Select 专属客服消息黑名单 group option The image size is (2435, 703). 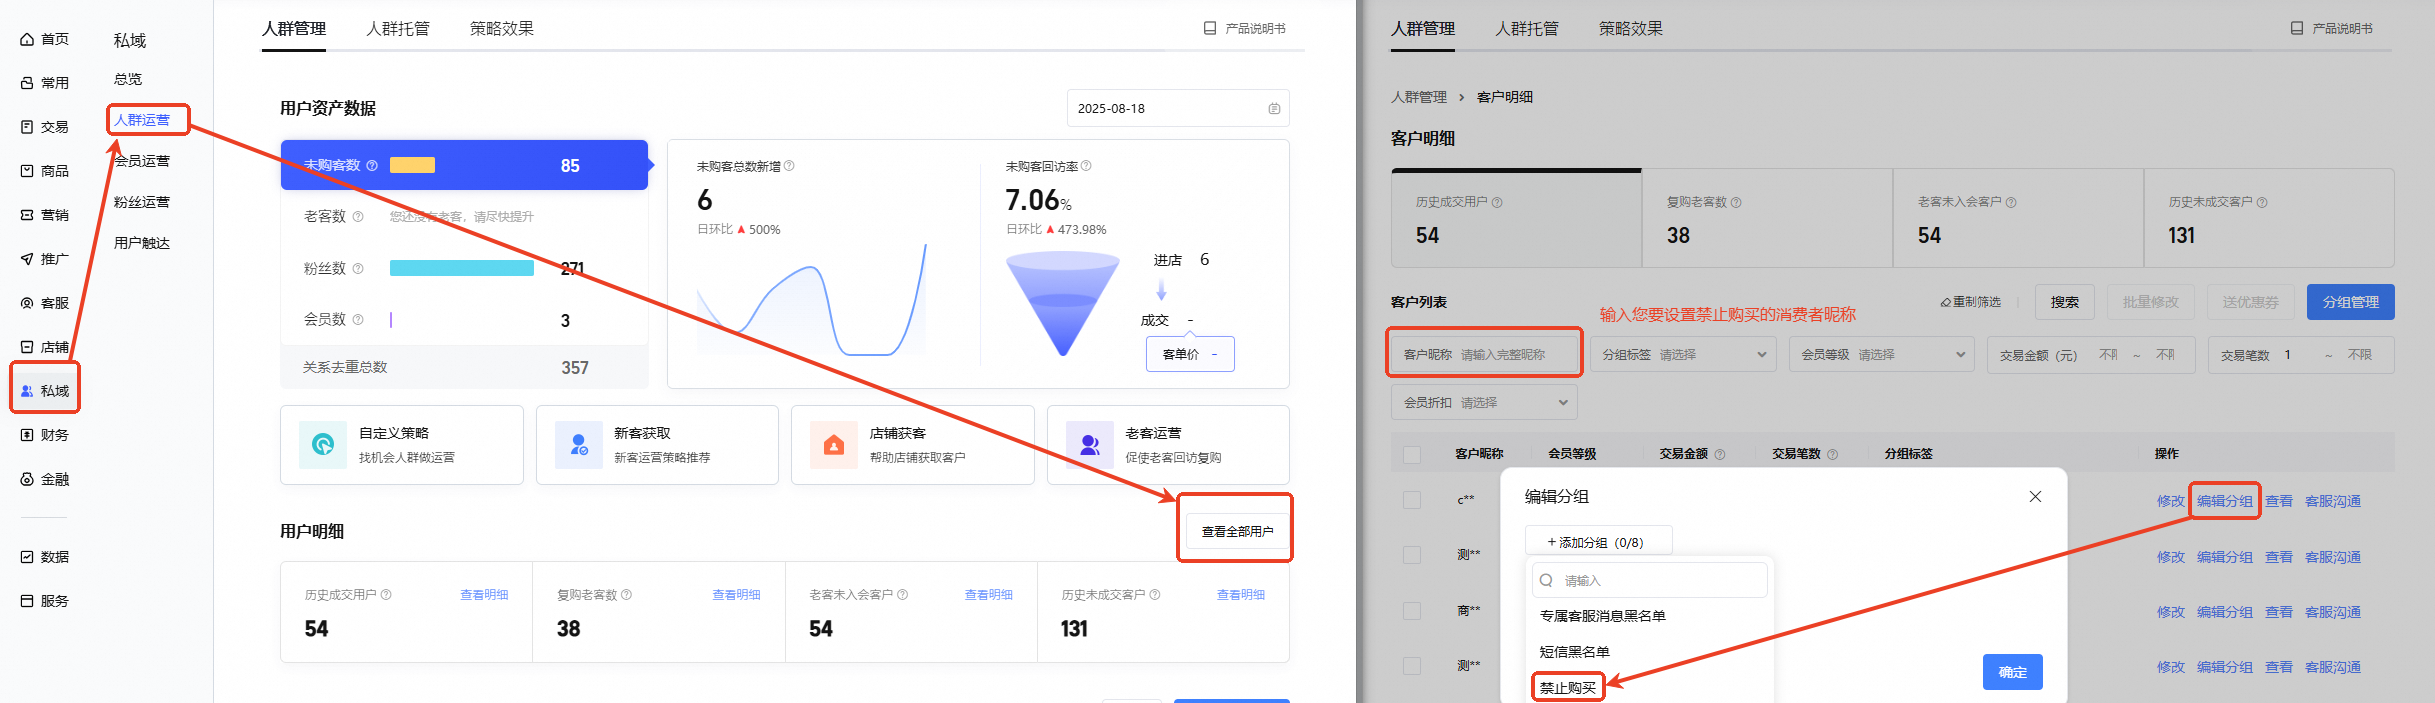tap(1602, 616)
